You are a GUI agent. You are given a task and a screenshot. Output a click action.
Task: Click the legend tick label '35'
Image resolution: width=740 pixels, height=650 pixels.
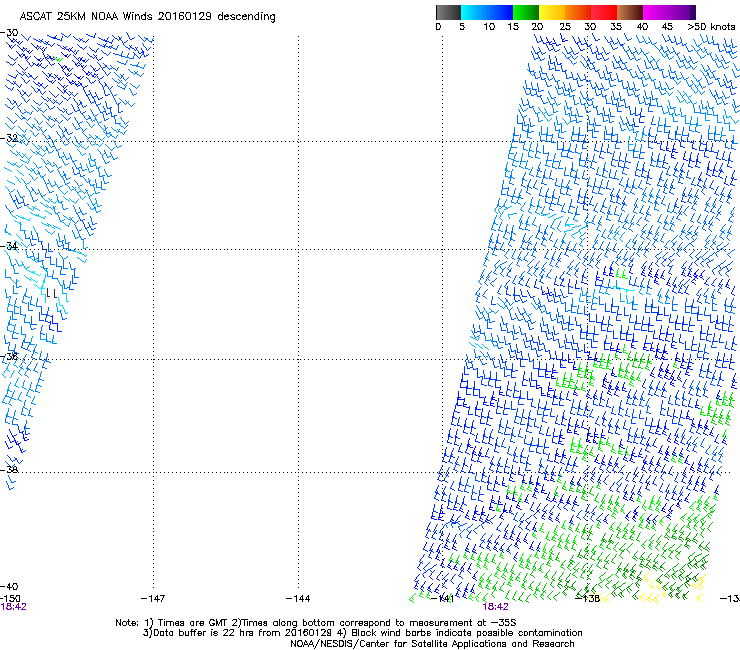(x=616, y=27)
